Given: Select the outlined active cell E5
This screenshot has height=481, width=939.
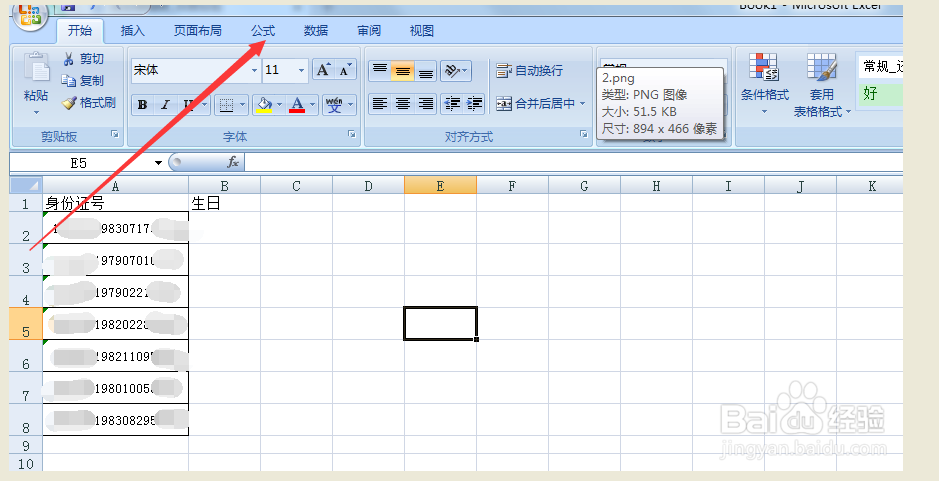Looking at the screenshot, I should (440, 323).
